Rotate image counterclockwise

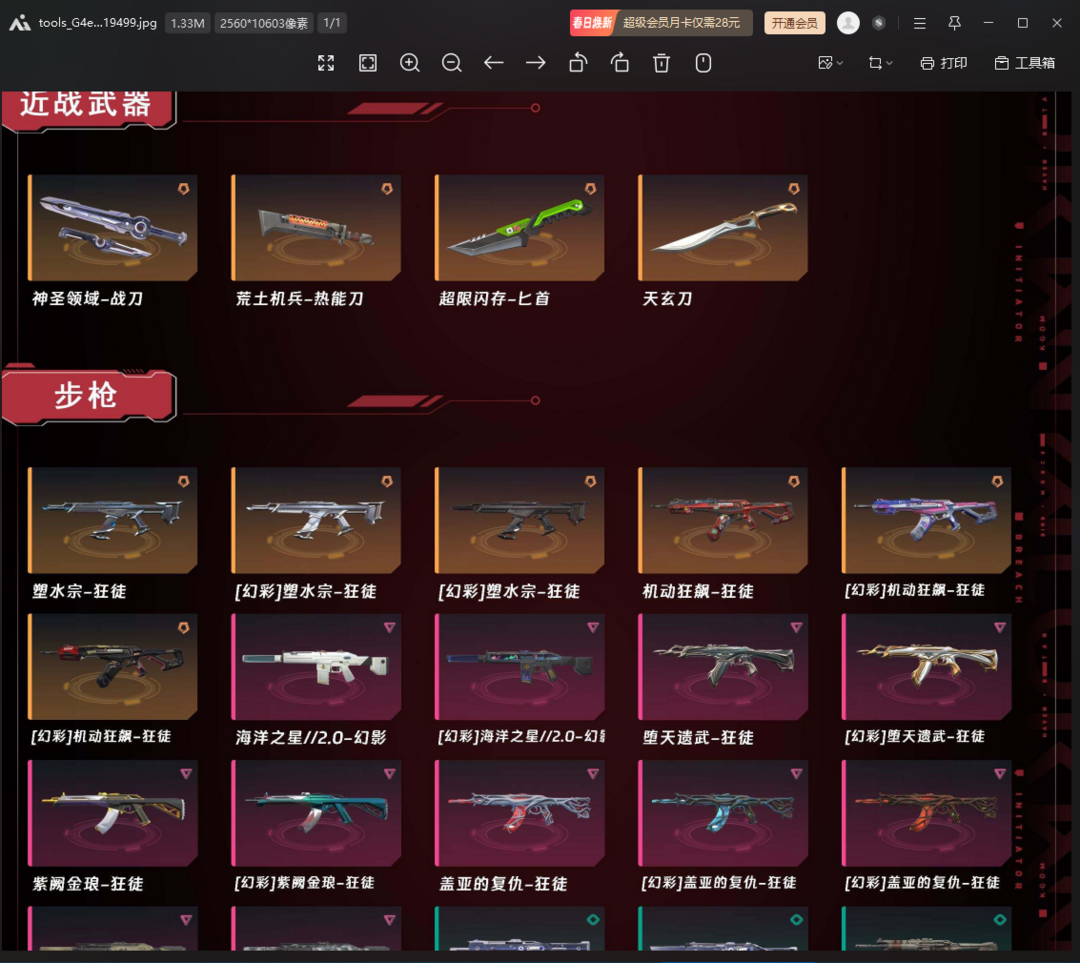point(578,63)
